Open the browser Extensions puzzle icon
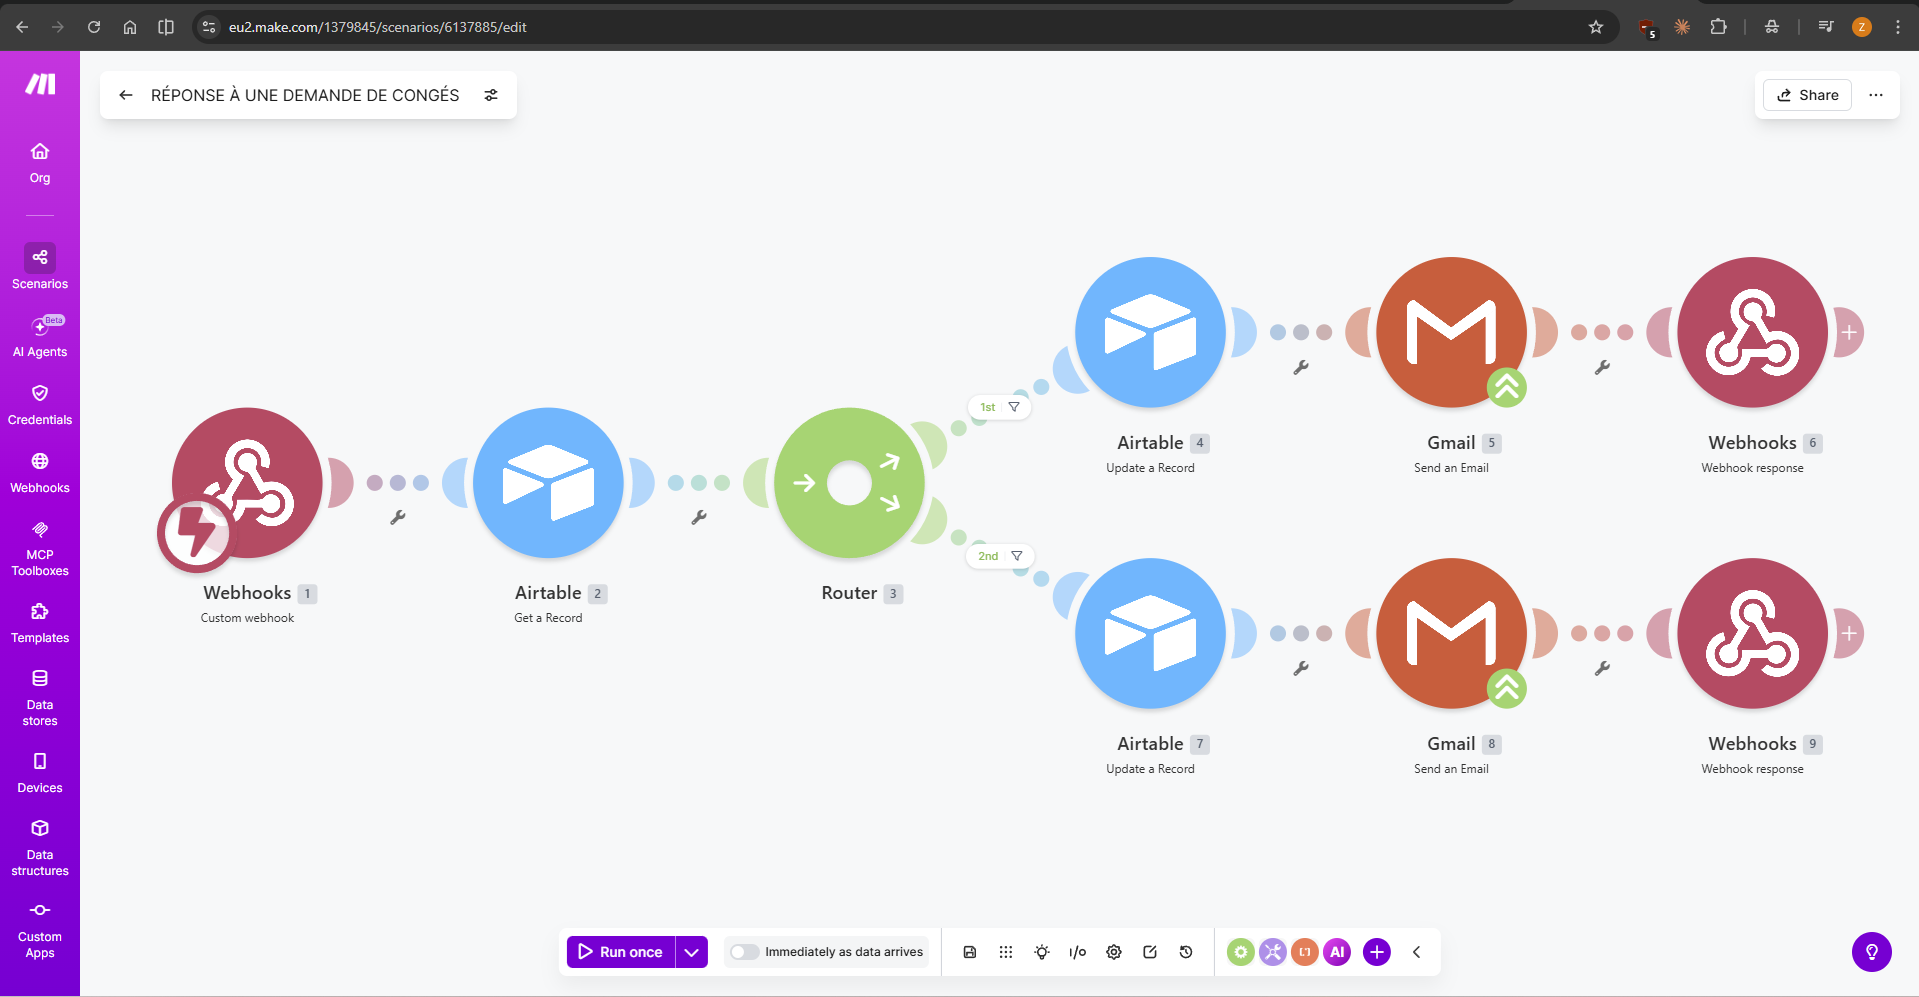1919x997 pixels. tap(1719, 27)
